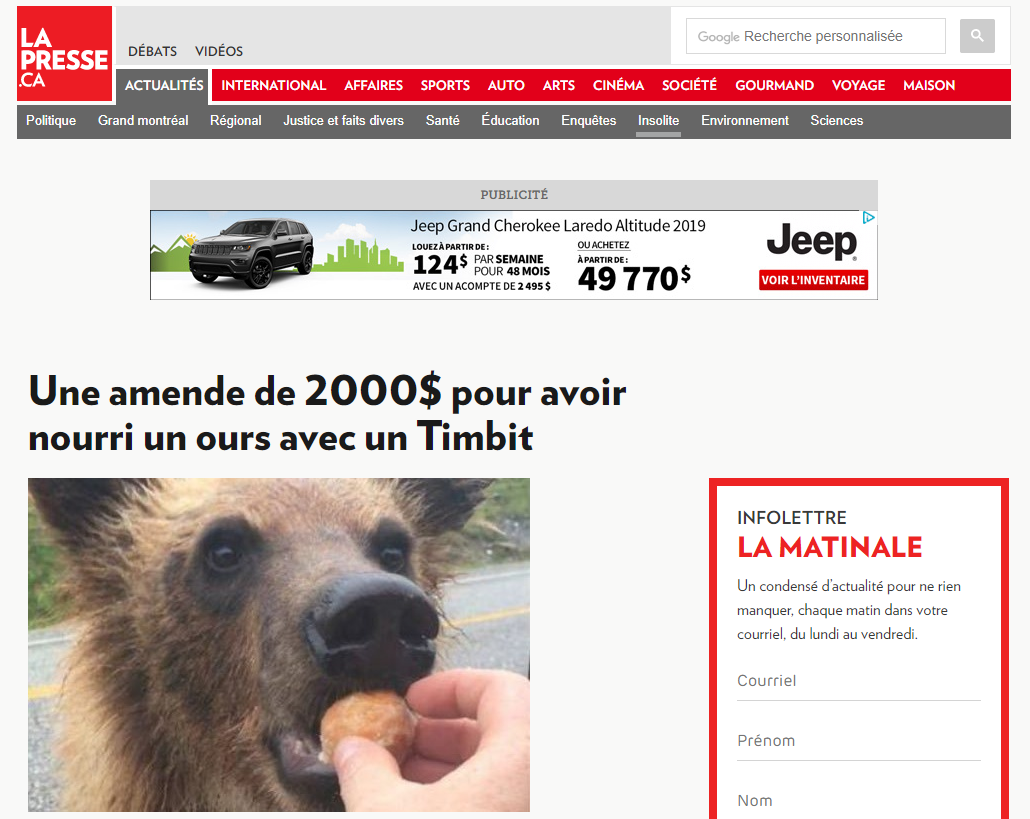
Task: Open the Débats section
Action: pyautogui.click(x=152, y=51)
